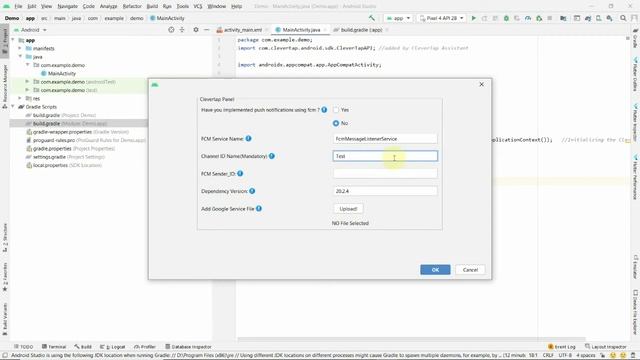Open the Profiler tool window
Viewport: 640px width, 360px height.
point(145,347)
